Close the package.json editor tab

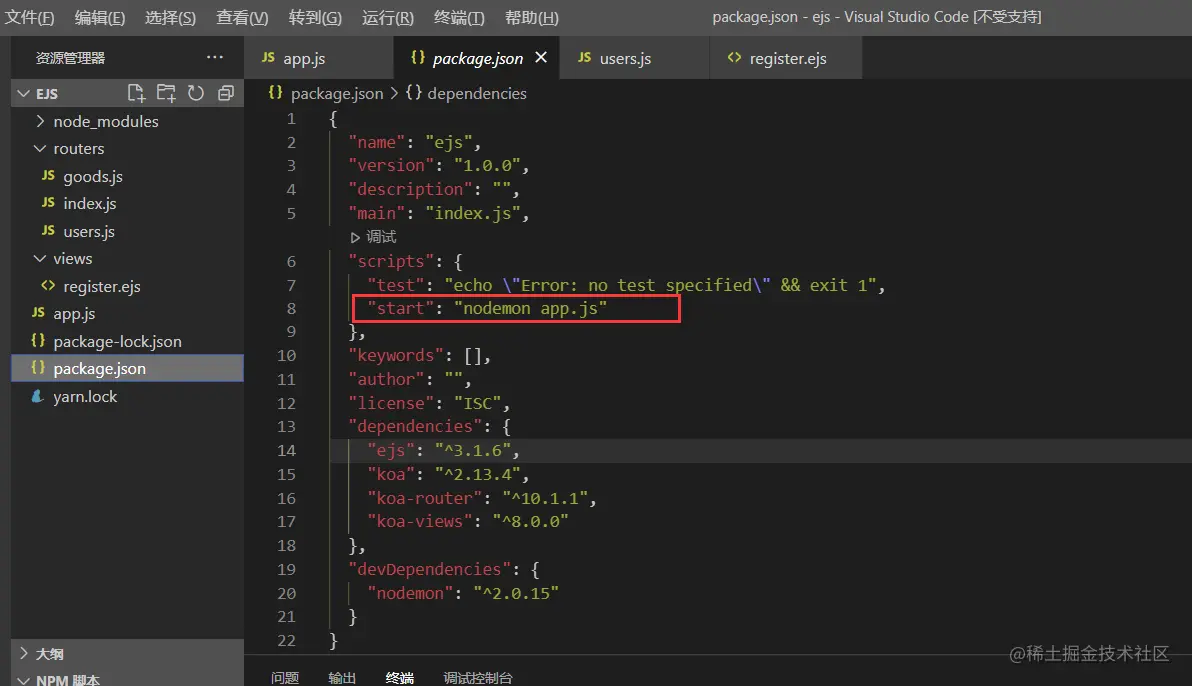(x=541, y=57)
